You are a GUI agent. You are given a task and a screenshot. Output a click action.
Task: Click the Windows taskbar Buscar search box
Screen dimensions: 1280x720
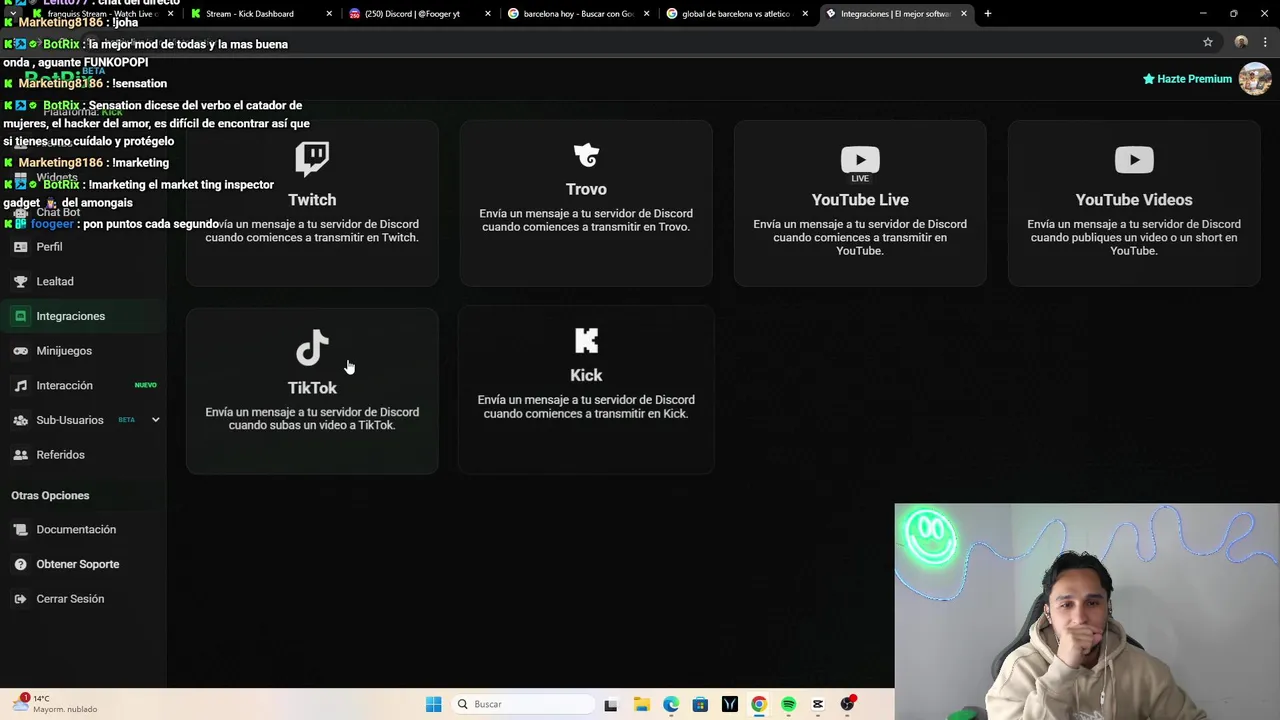(x=521, y=704)
